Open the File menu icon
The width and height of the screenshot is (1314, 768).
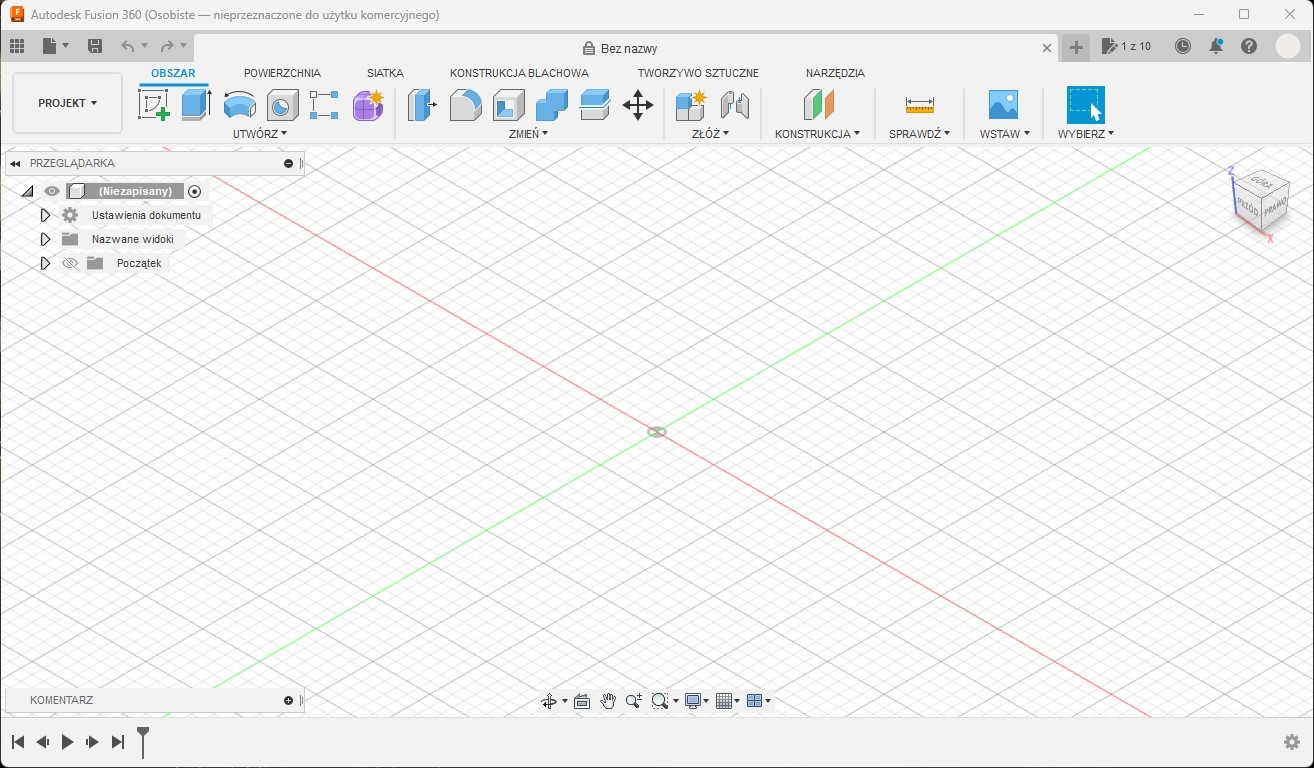[56, 46]
